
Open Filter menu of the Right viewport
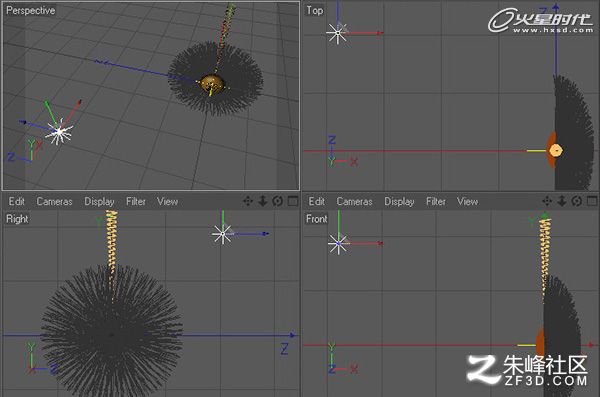pos(136,201)
